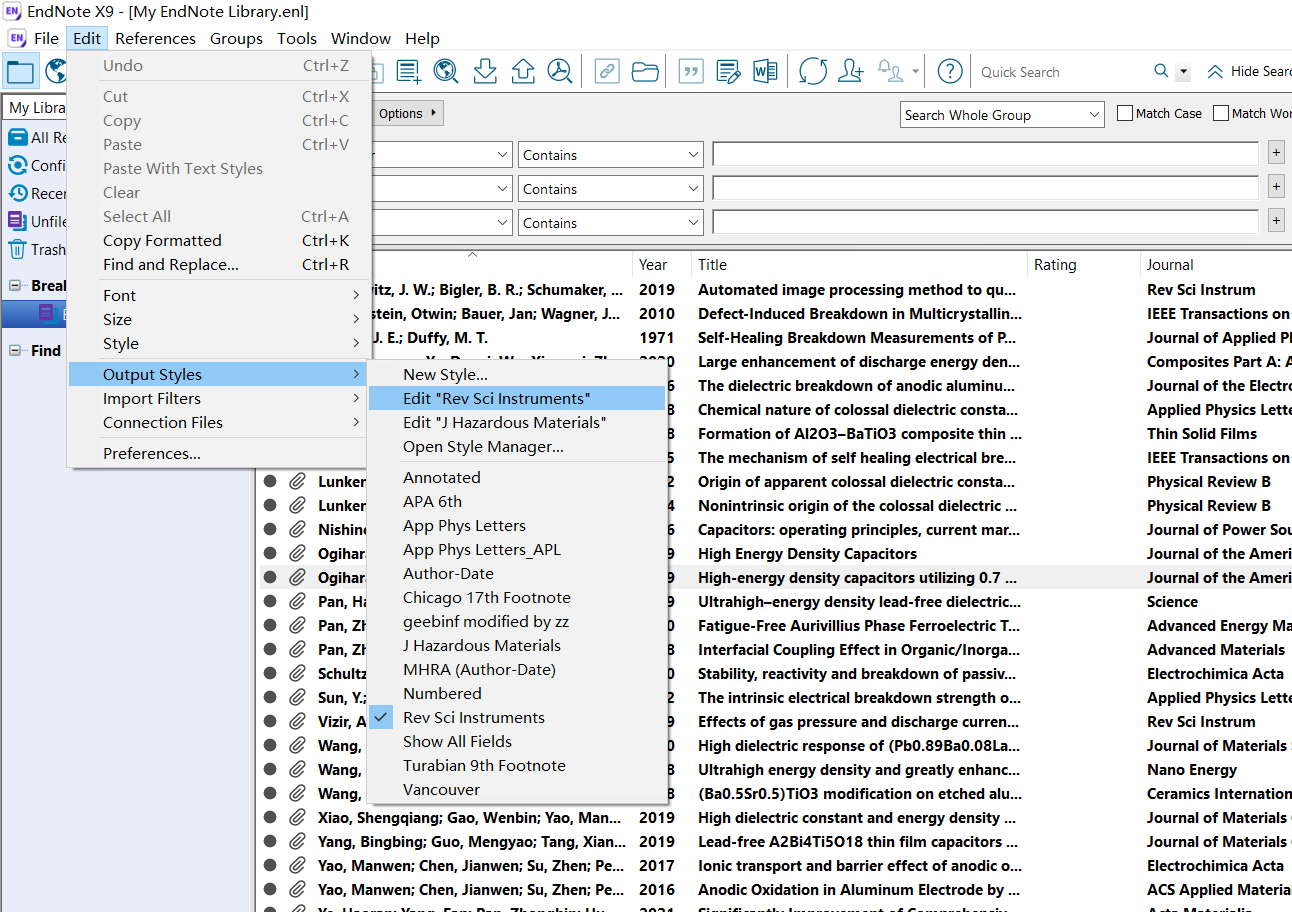Add search row with first plus button

point(1276,154)
